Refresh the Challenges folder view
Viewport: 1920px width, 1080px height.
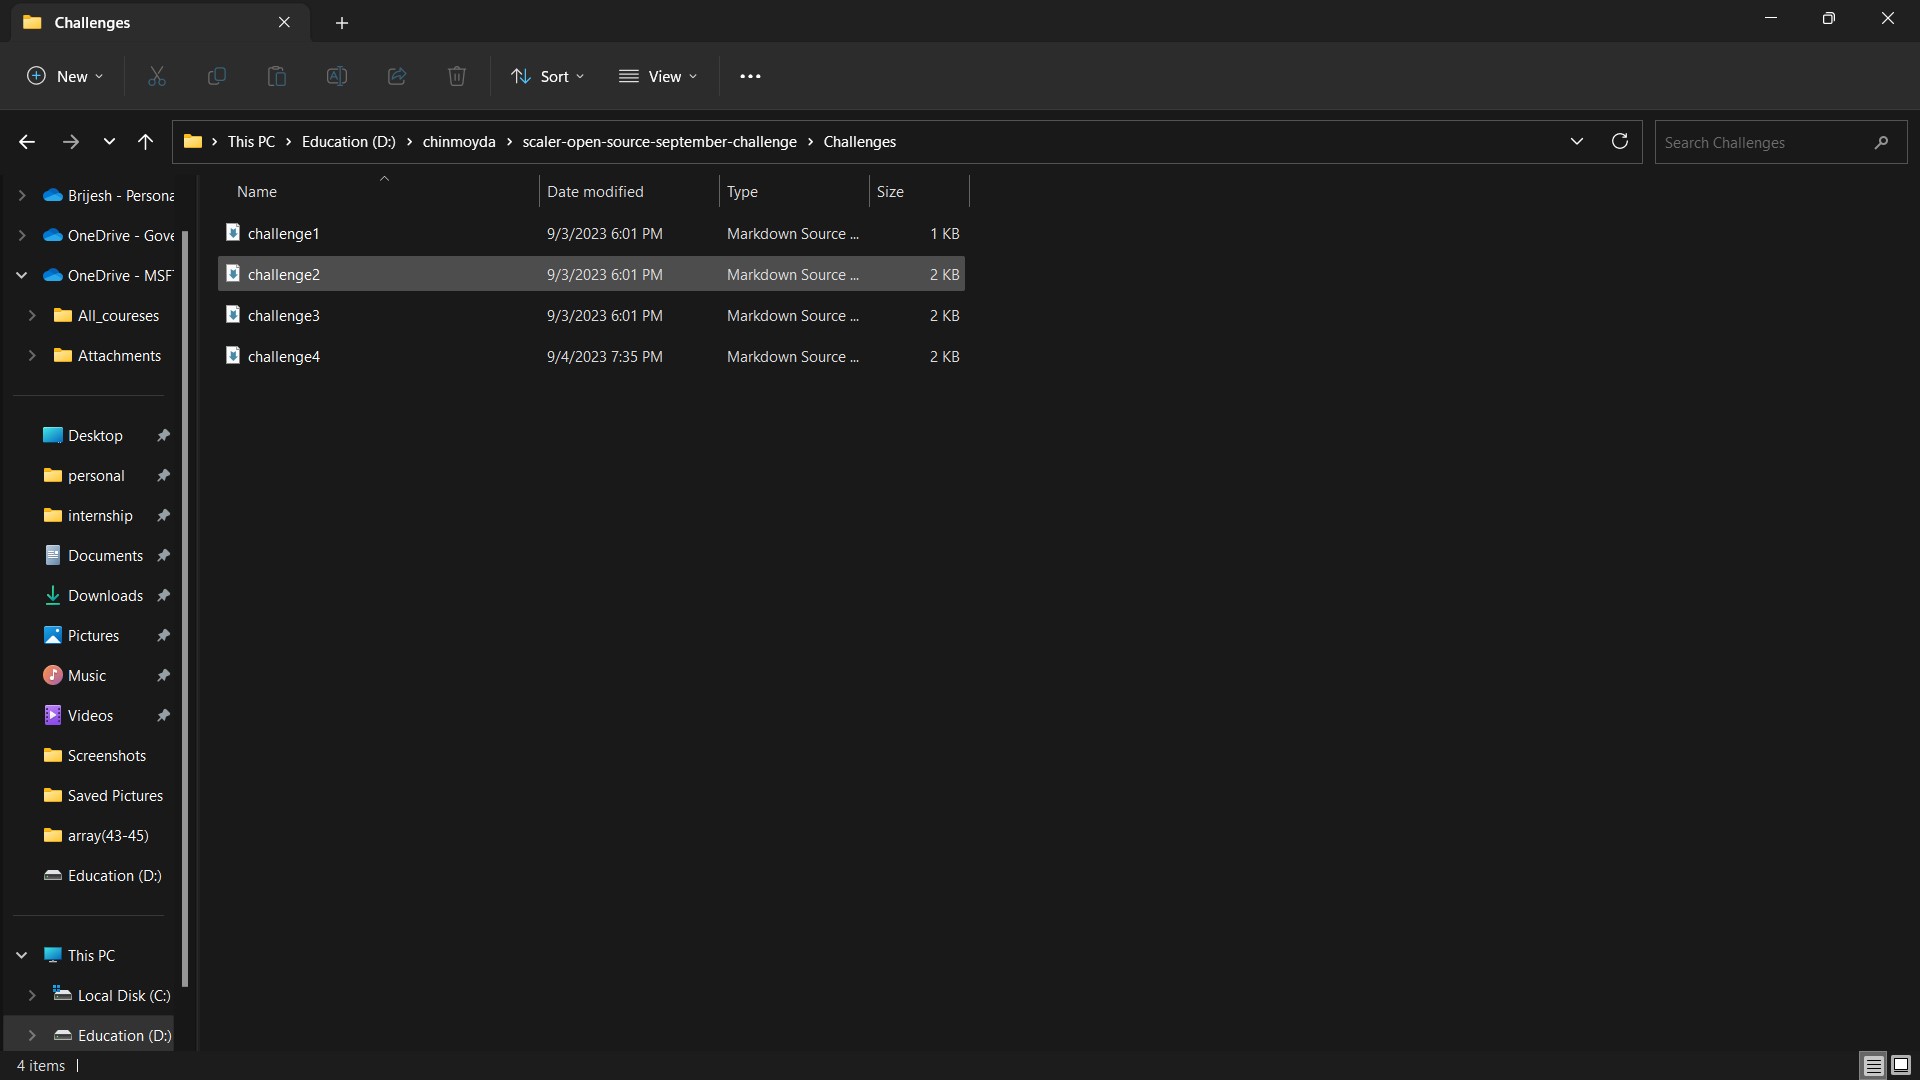1620,142
